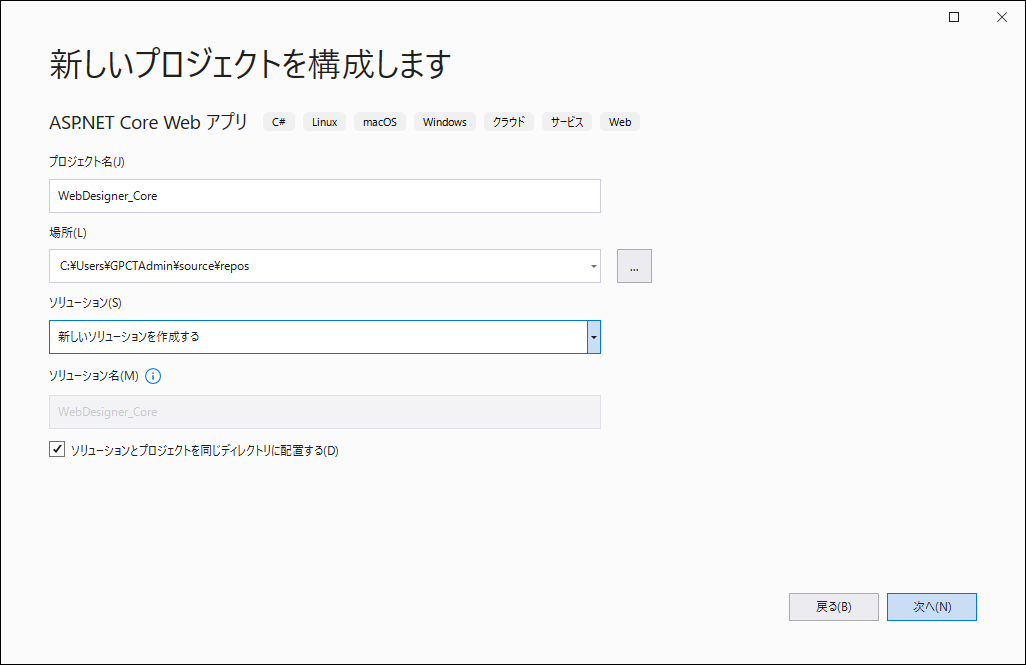Click the Windows tag
The height and width of the screenshot is (665, 1026).
pos(445,122)
